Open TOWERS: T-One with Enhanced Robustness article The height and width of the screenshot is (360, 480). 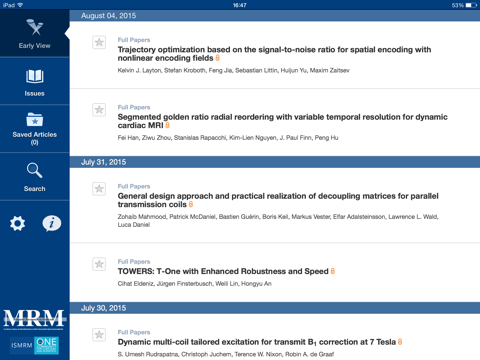pos(223,271)
